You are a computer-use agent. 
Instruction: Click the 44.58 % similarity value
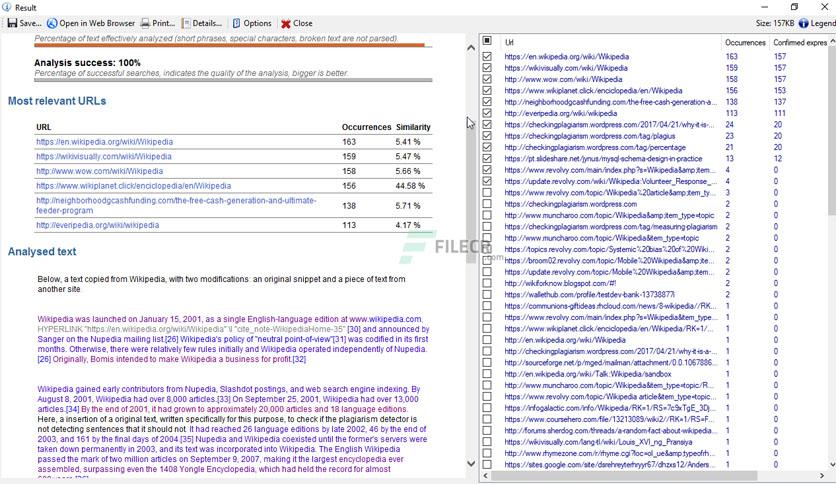(x=410, y=186)
